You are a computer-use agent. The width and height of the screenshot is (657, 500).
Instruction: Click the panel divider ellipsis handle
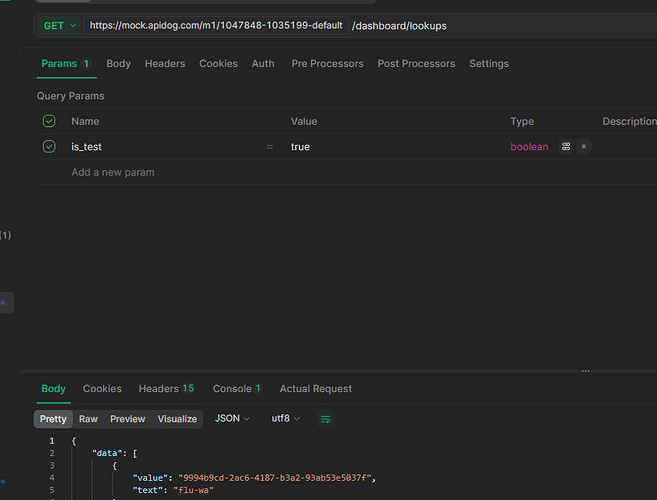tap(585, 371)
